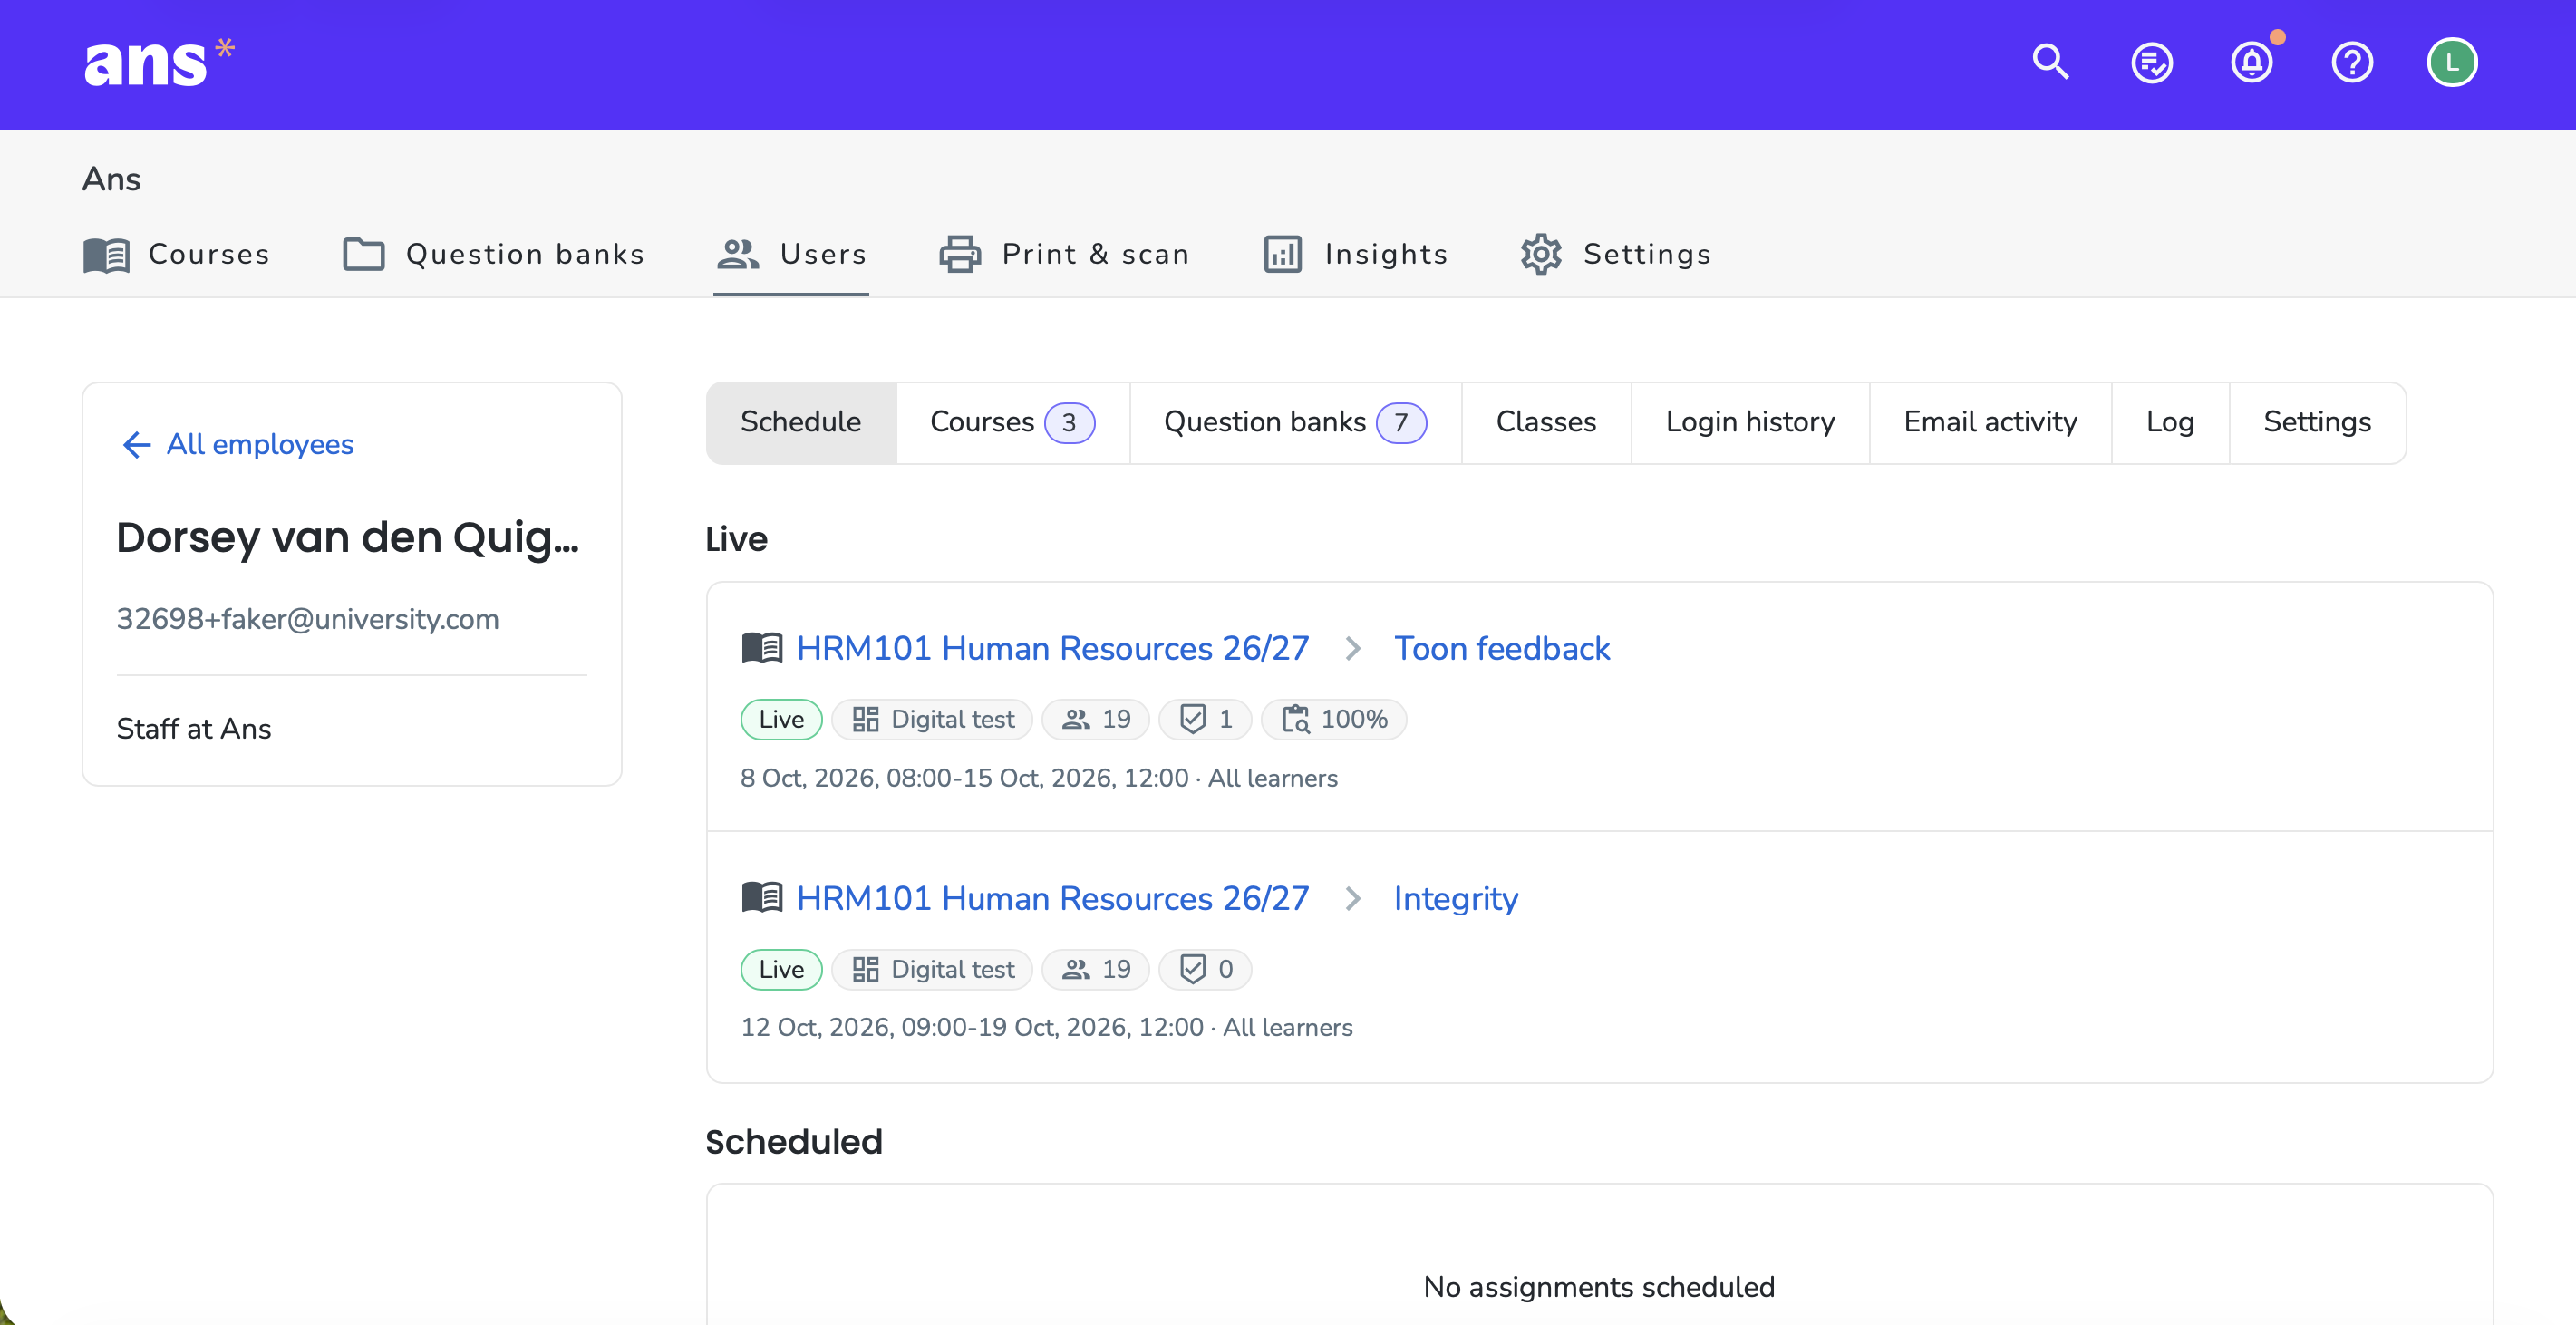Click the Live status badge for Integrity
This screenshot has width=2576, height=1325.
(781, 969)
